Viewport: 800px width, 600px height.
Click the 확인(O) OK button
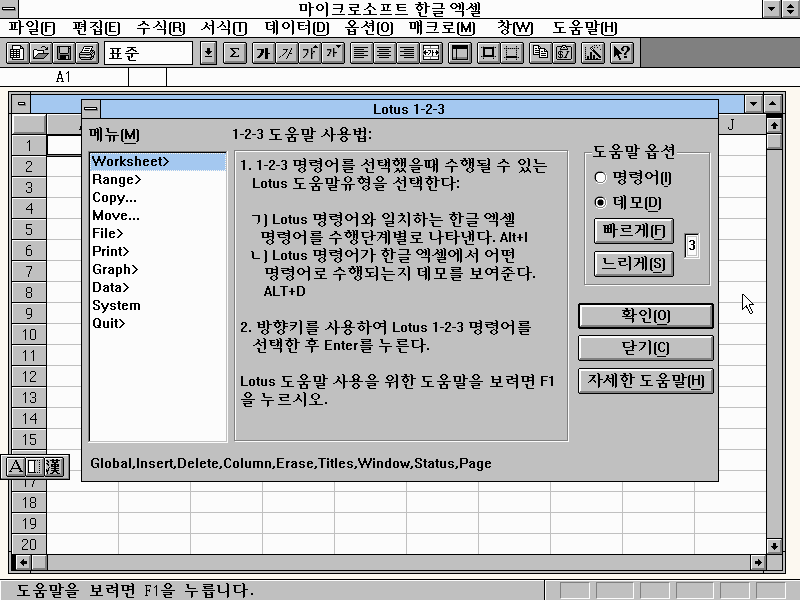click(645, 316)
